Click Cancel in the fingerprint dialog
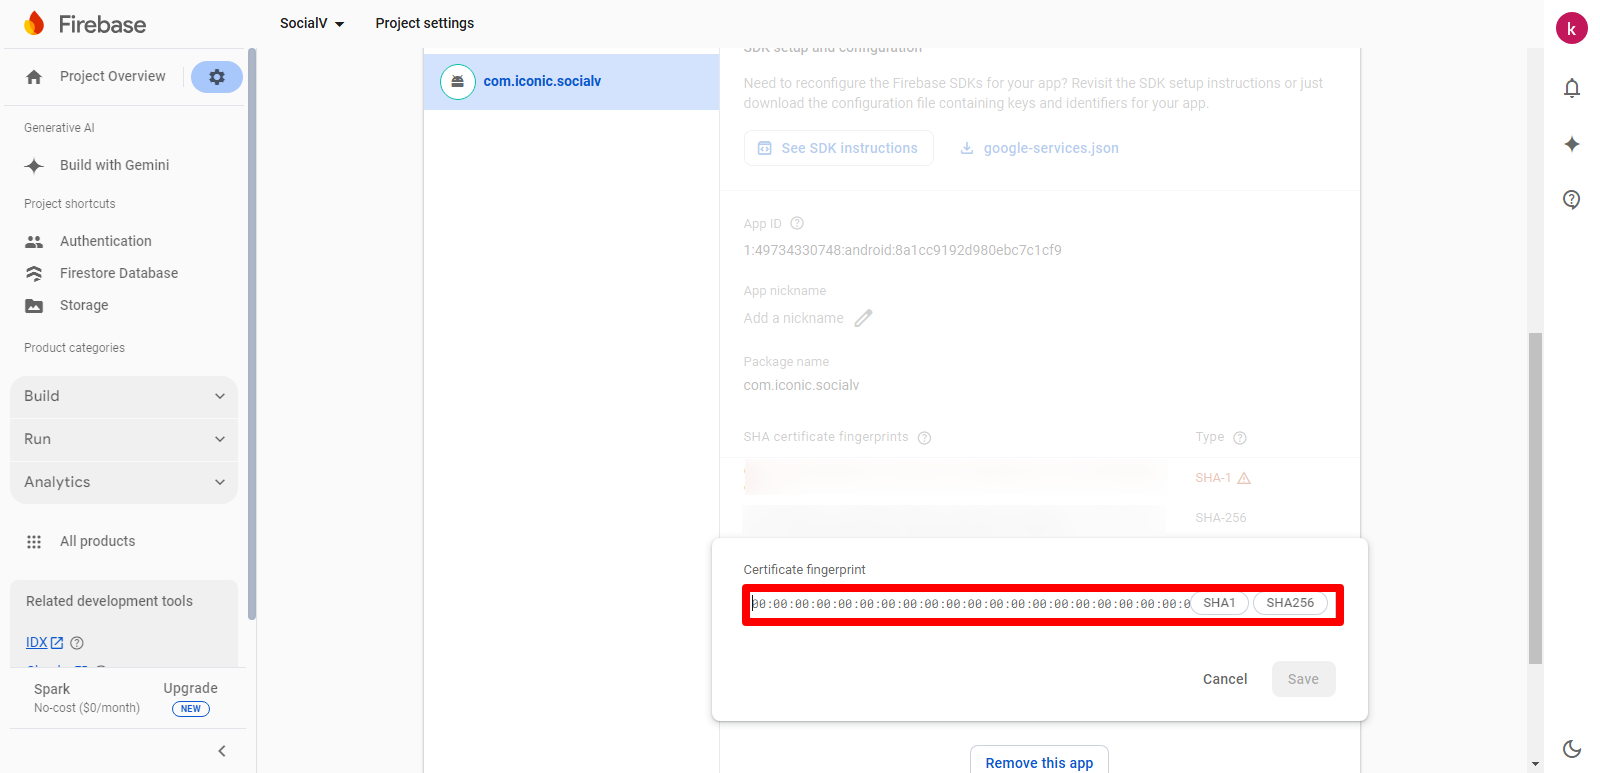 (1224, 679)
